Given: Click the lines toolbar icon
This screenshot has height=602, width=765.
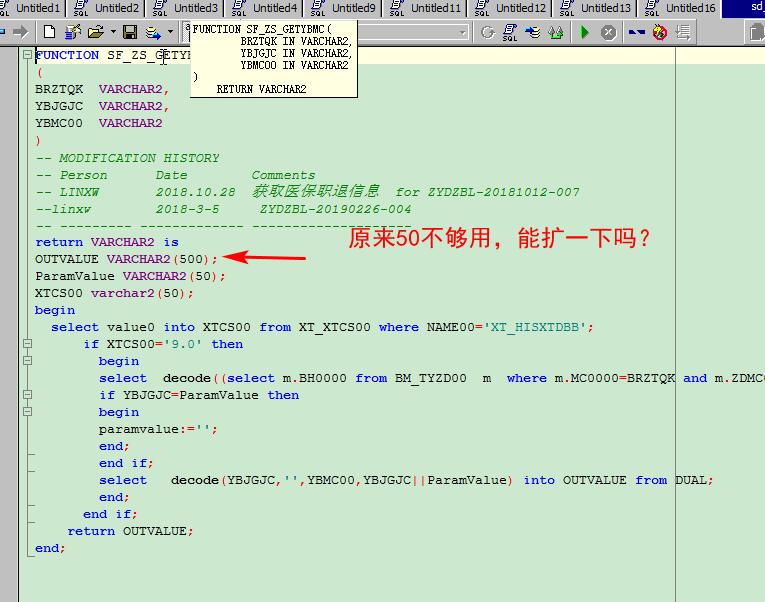Looking at the screenshot, I should 683,33.
